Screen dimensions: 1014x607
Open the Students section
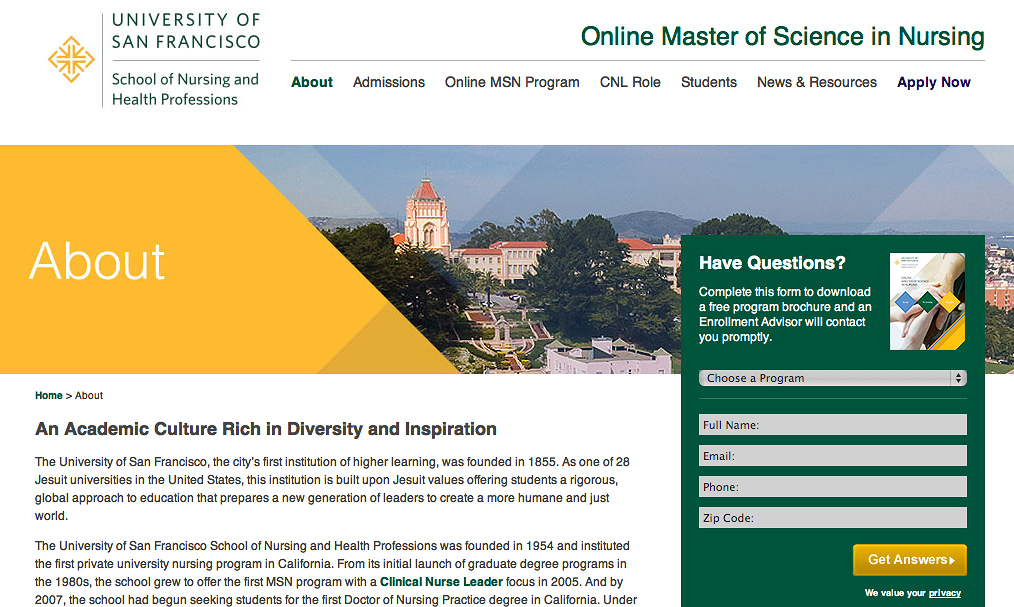[x=709, y=82]
